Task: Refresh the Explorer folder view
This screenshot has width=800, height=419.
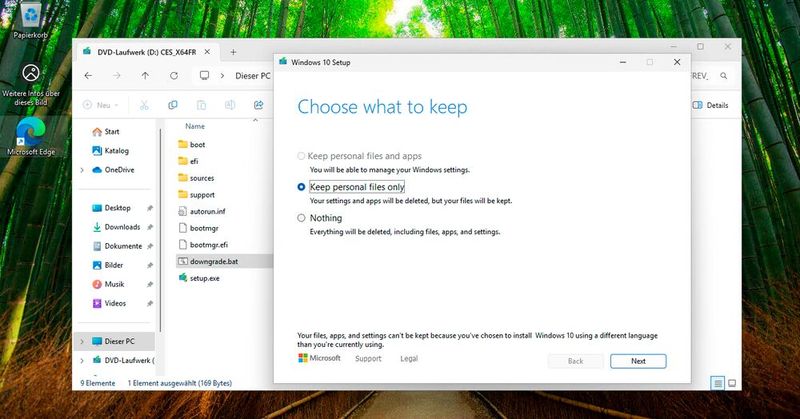Action: pos(174,76)
